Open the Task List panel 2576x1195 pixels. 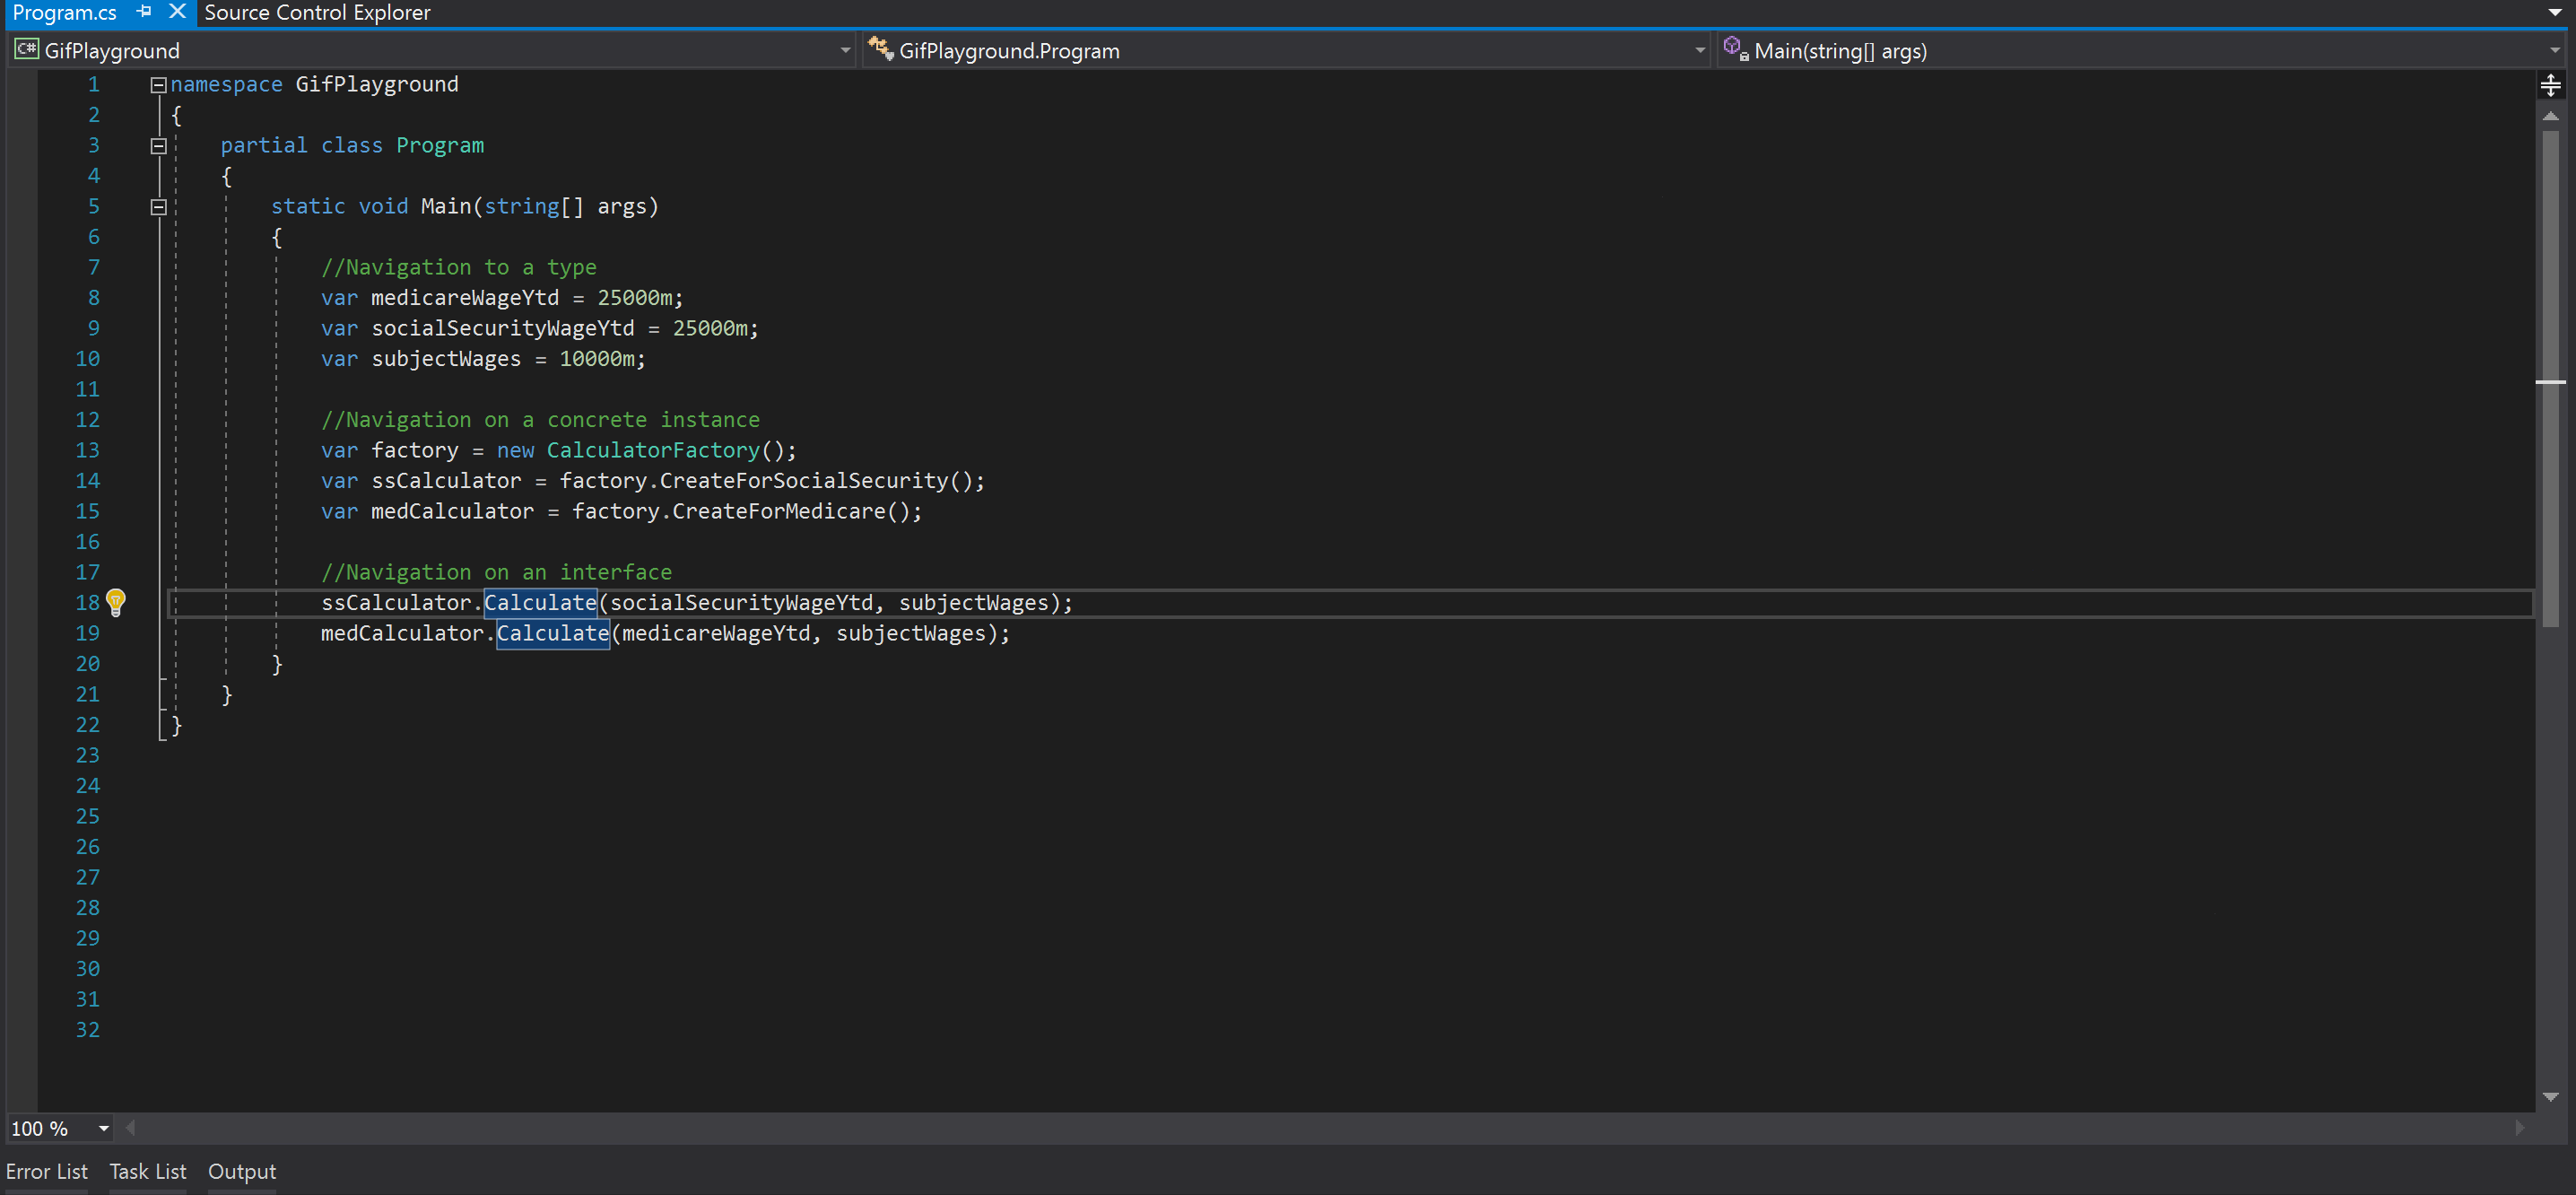[x=147, y=1171]
